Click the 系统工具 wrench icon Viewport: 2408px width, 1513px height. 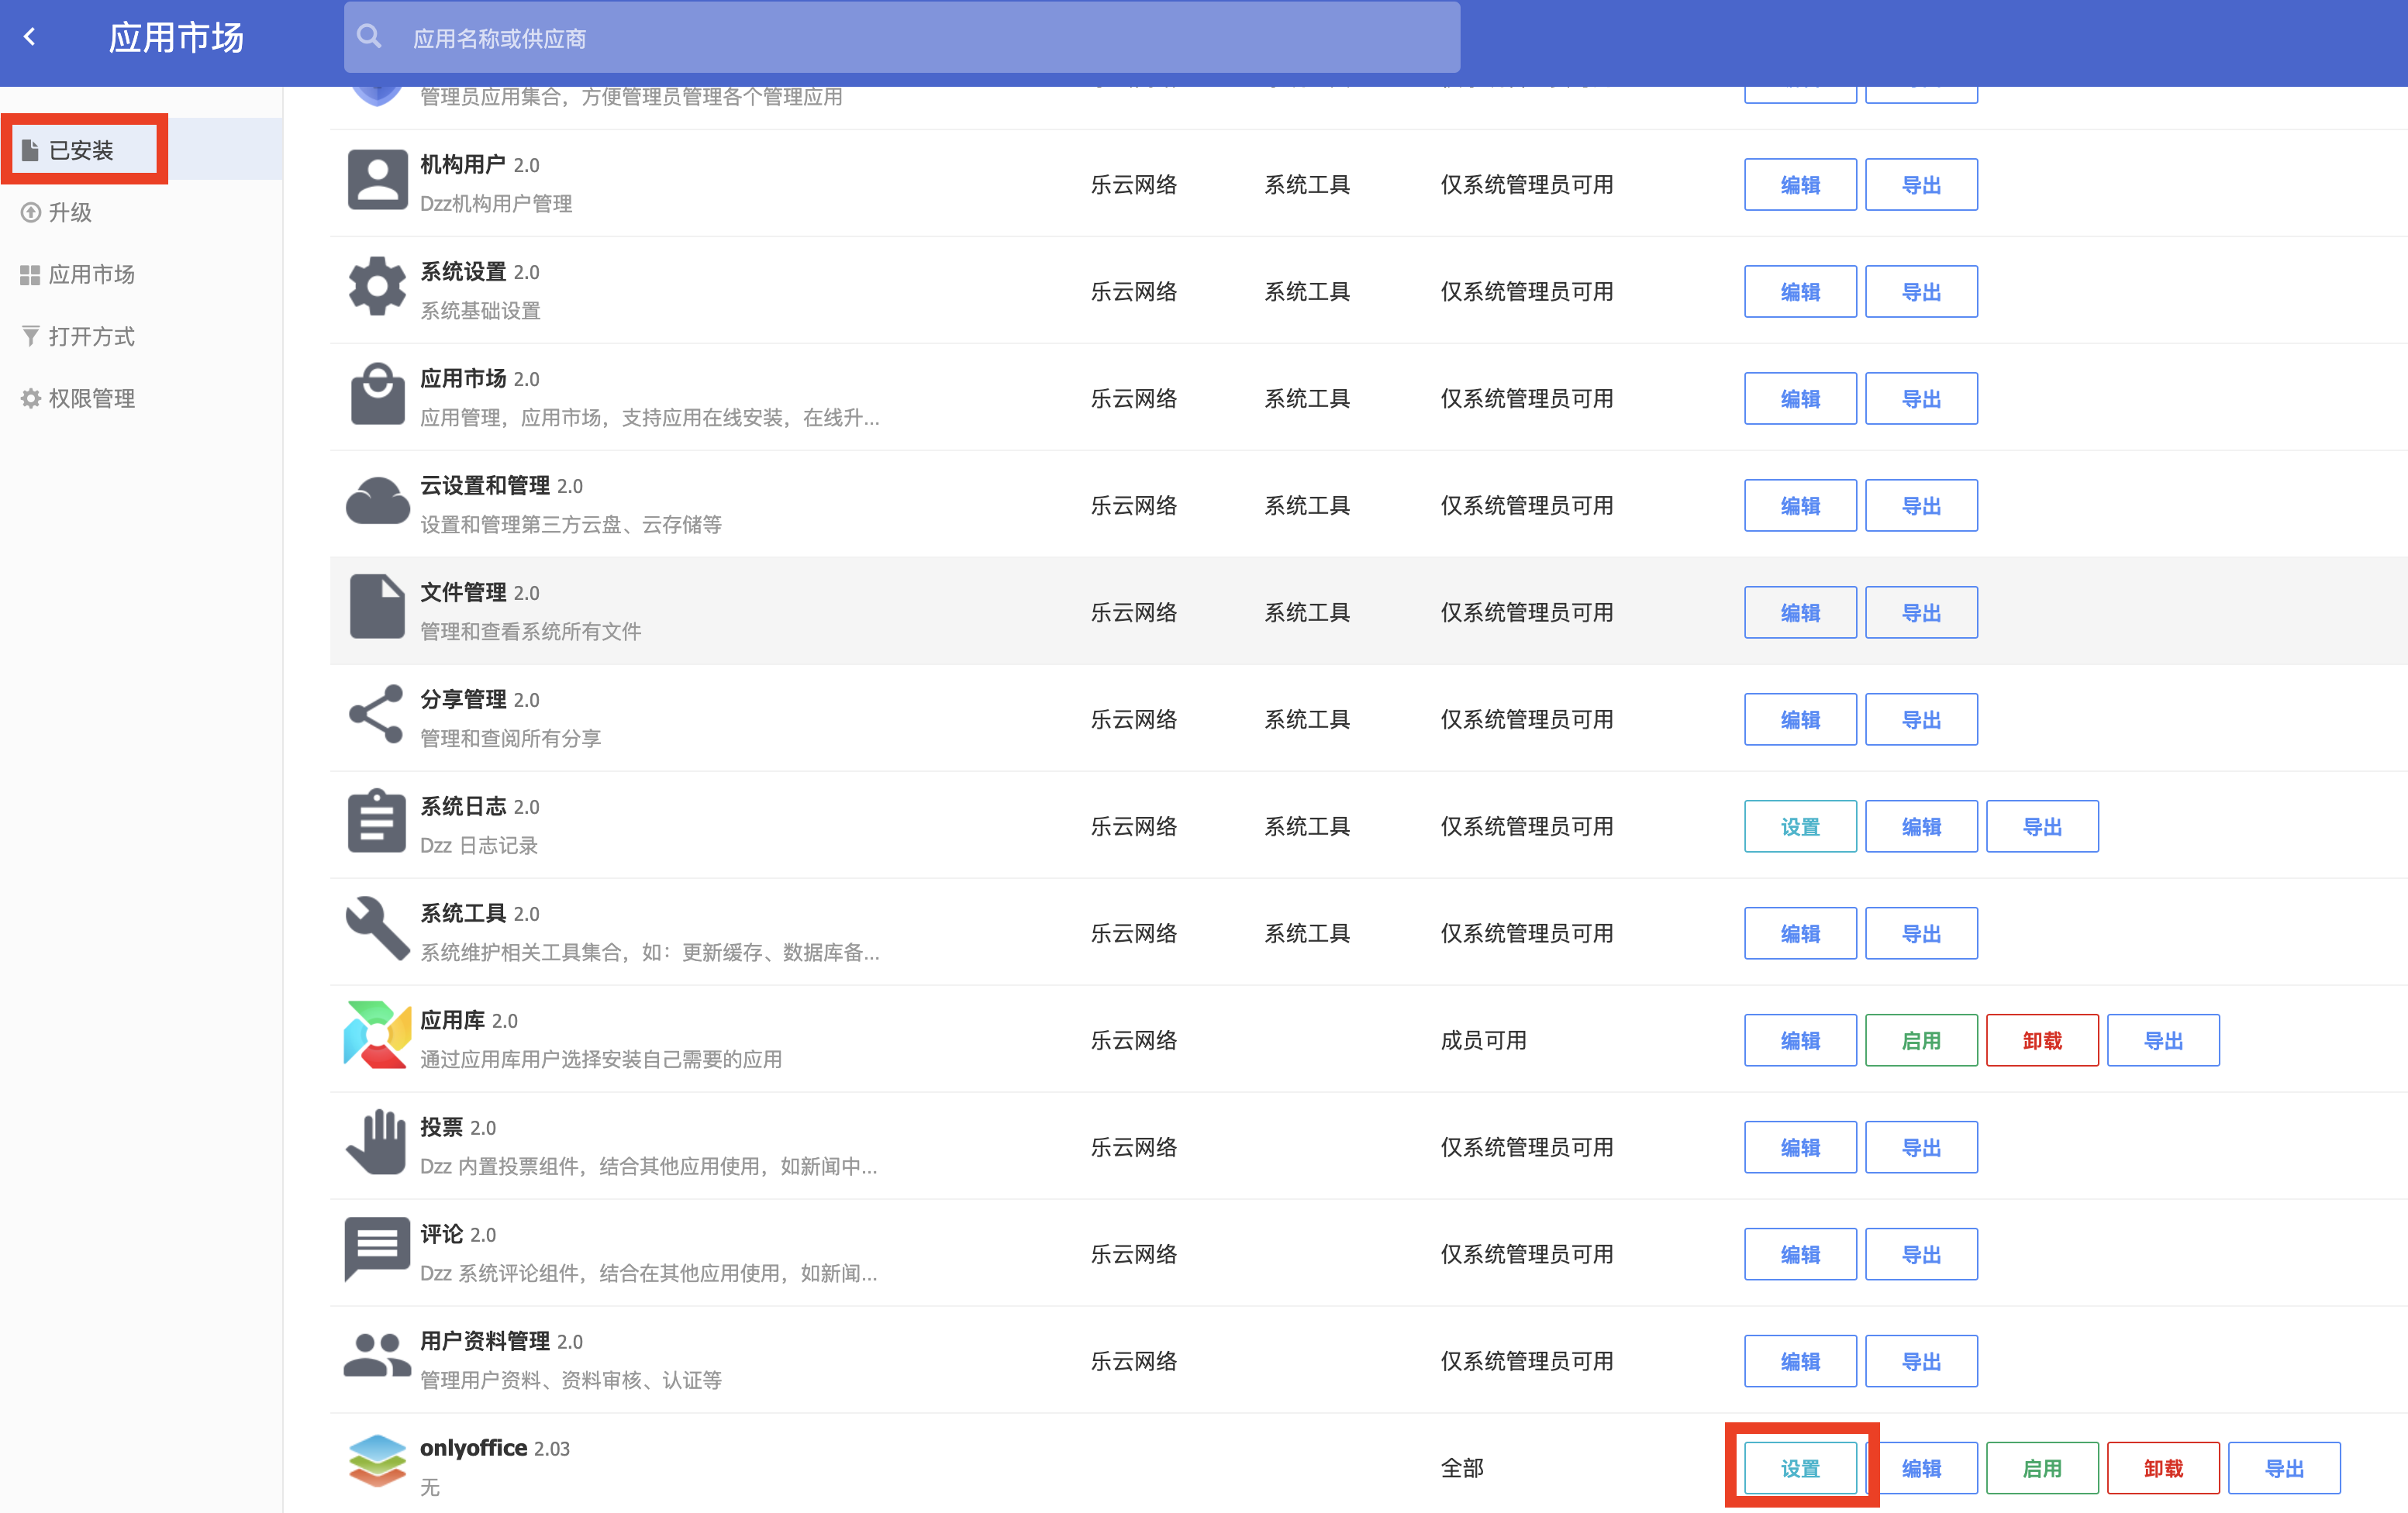[x=377, y=929]
